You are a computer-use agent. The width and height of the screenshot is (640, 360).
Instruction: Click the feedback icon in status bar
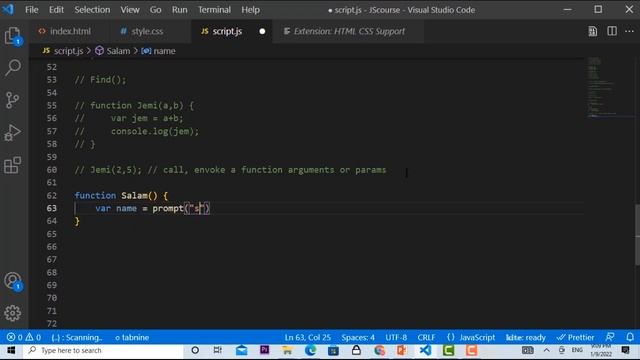[610, 337]
